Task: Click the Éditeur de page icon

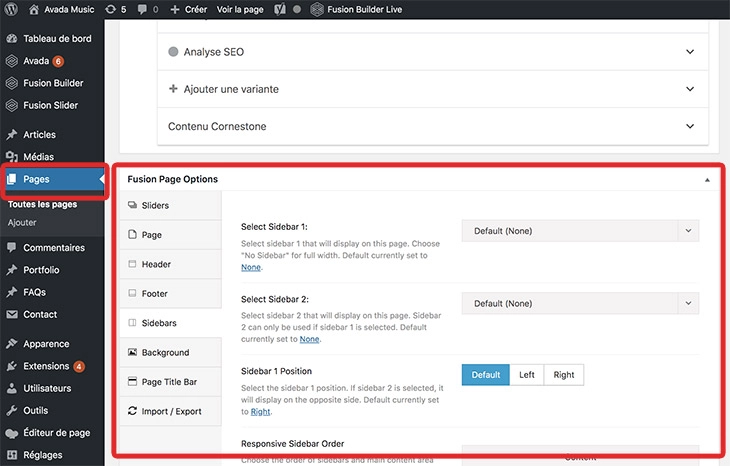Action: 12,433
